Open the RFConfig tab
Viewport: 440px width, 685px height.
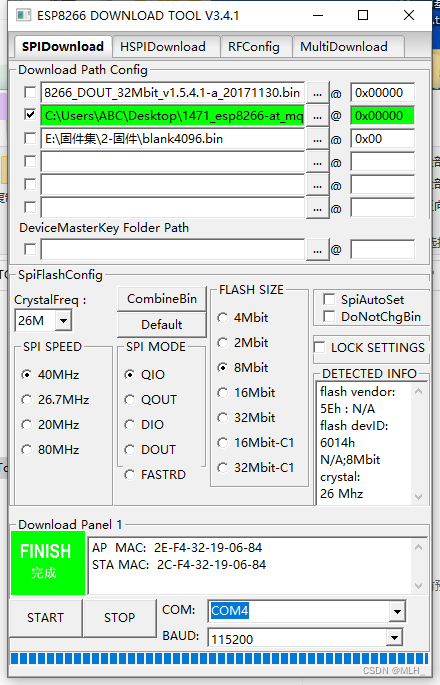point(256,47)
